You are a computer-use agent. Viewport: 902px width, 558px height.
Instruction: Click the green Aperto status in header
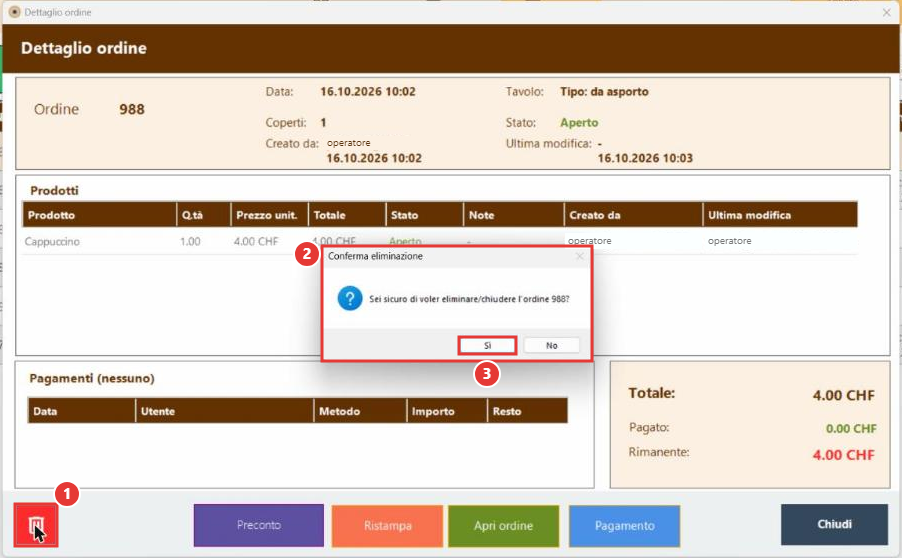(x=579, y=123)
